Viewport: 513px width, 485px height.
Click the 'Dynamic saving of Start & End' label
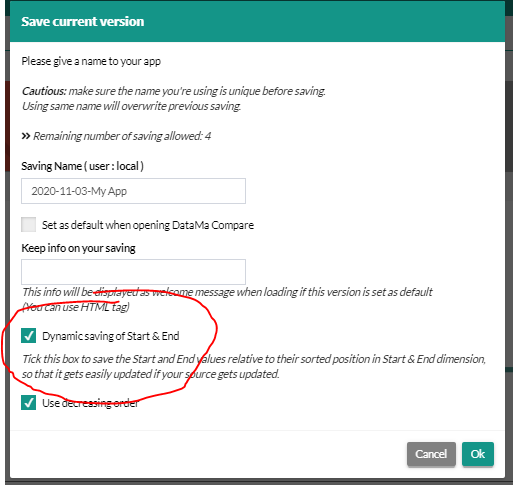(111, 336)
